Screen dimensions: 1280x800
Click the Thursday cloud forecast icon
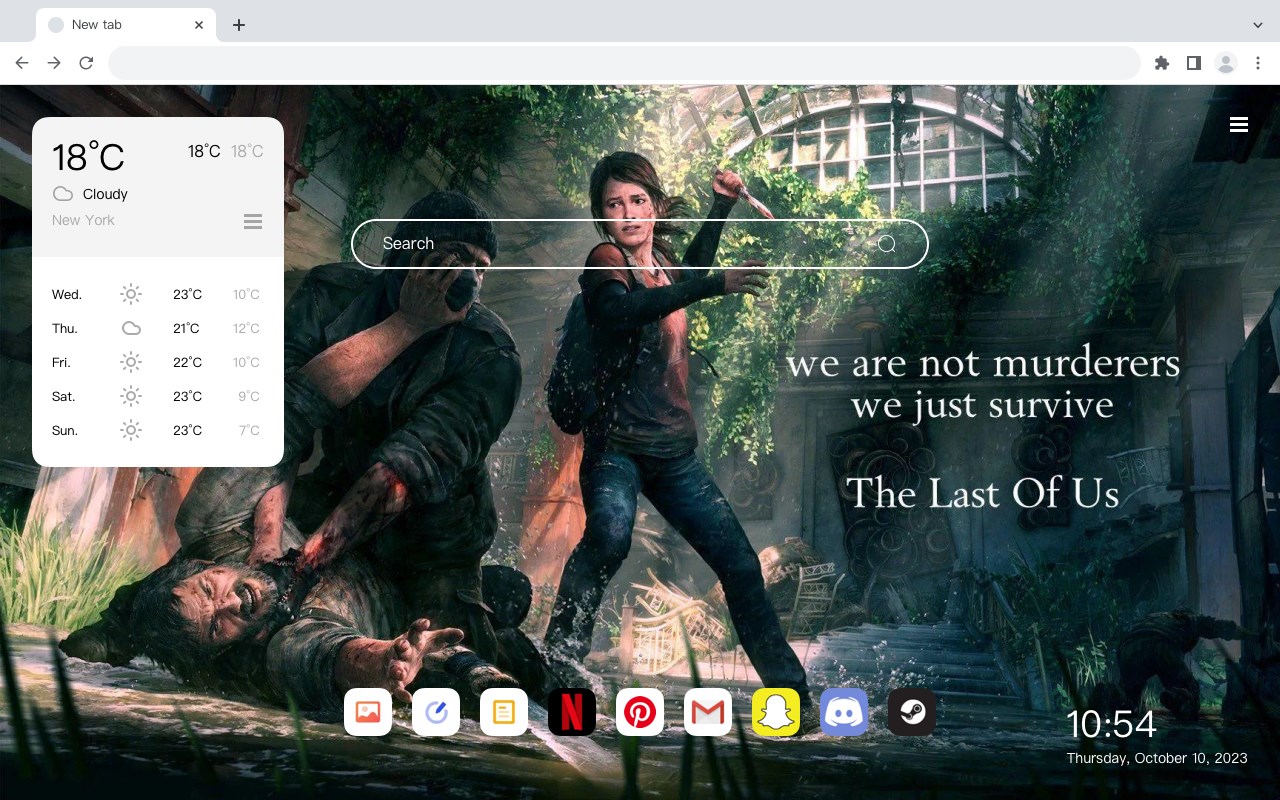coord(131,328)
